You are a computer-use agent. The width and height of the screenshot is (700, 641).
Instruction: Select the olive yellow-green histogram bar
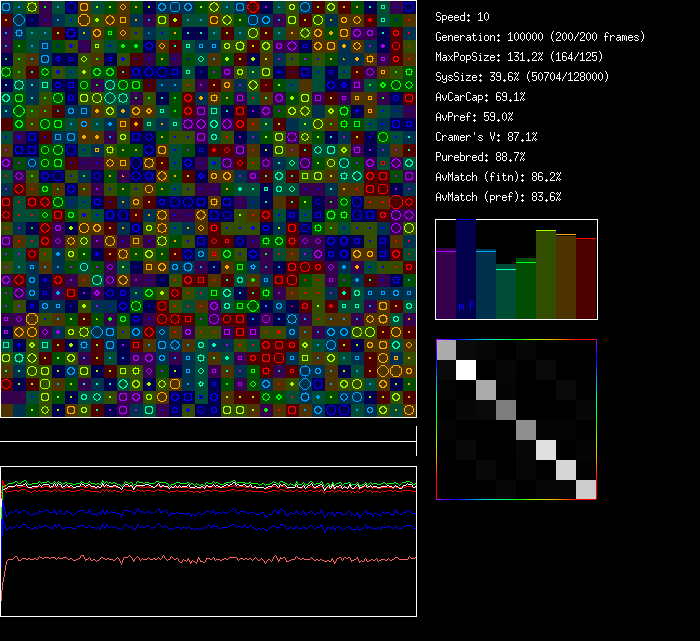(546, 274)
